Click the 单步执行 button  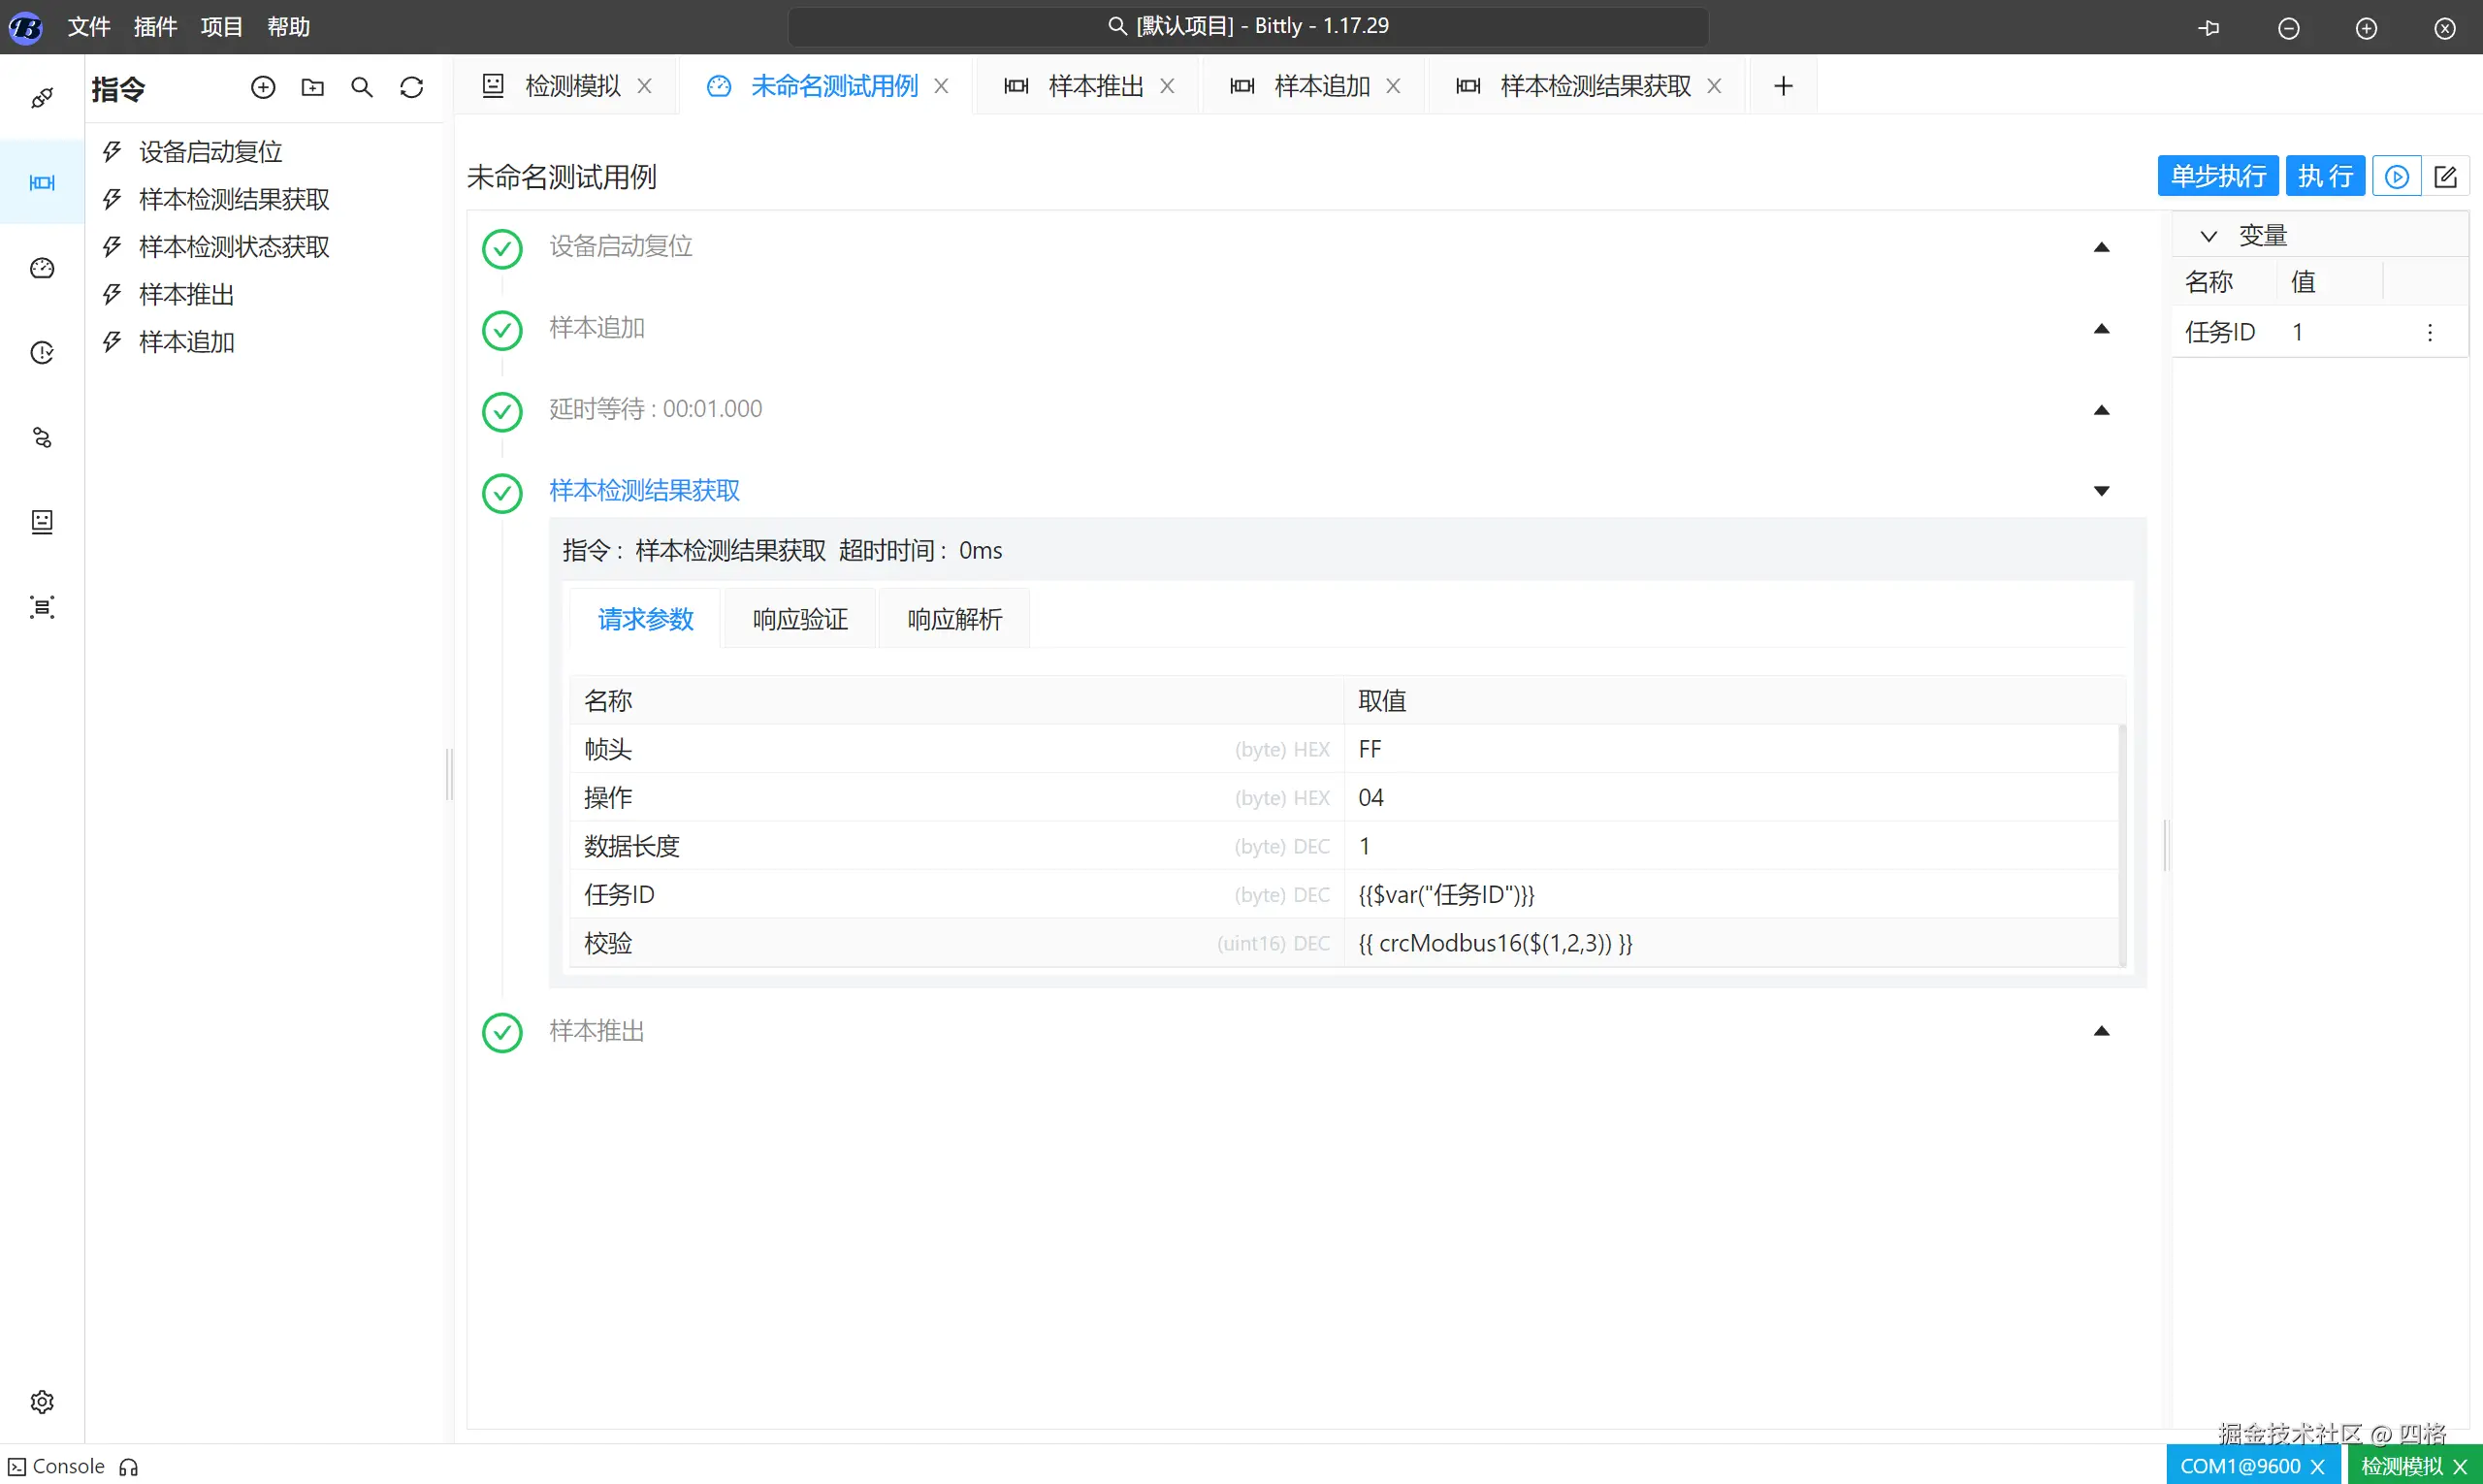click(x=2218, y=177)
